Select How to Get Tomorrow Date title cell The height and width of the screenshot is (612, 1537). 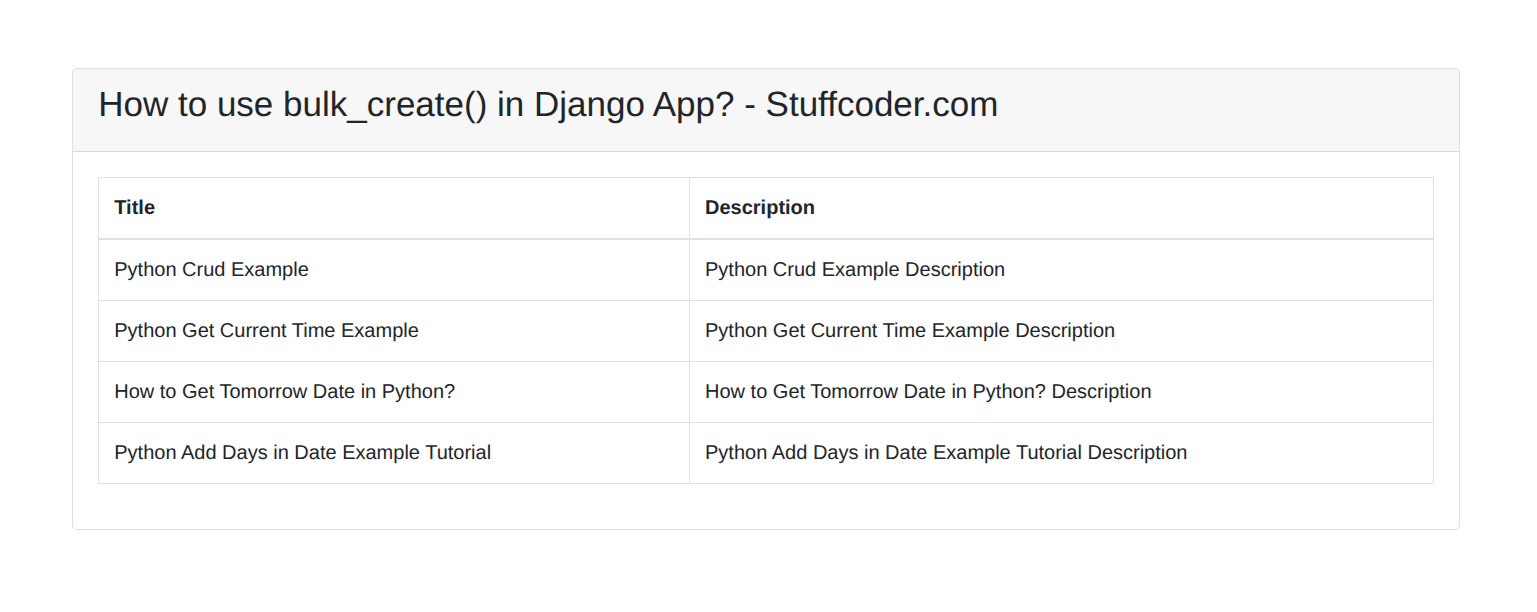[x=394, y=392]
